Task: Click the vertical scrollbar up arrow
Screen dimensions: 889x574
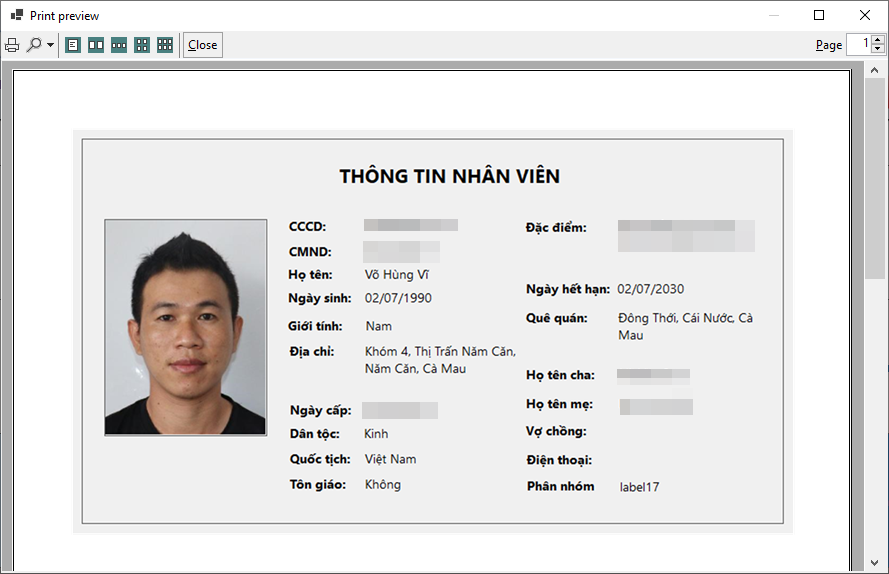Action: [874, 69]
